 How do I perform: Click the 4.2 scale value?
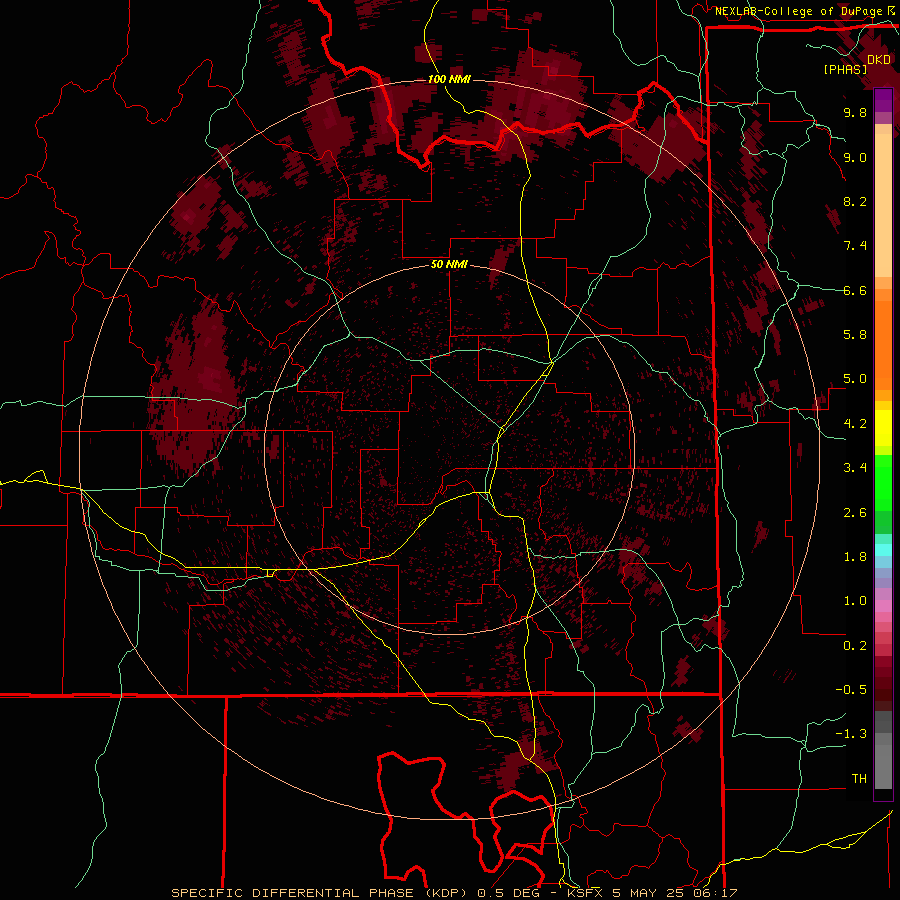click(855, 424)
